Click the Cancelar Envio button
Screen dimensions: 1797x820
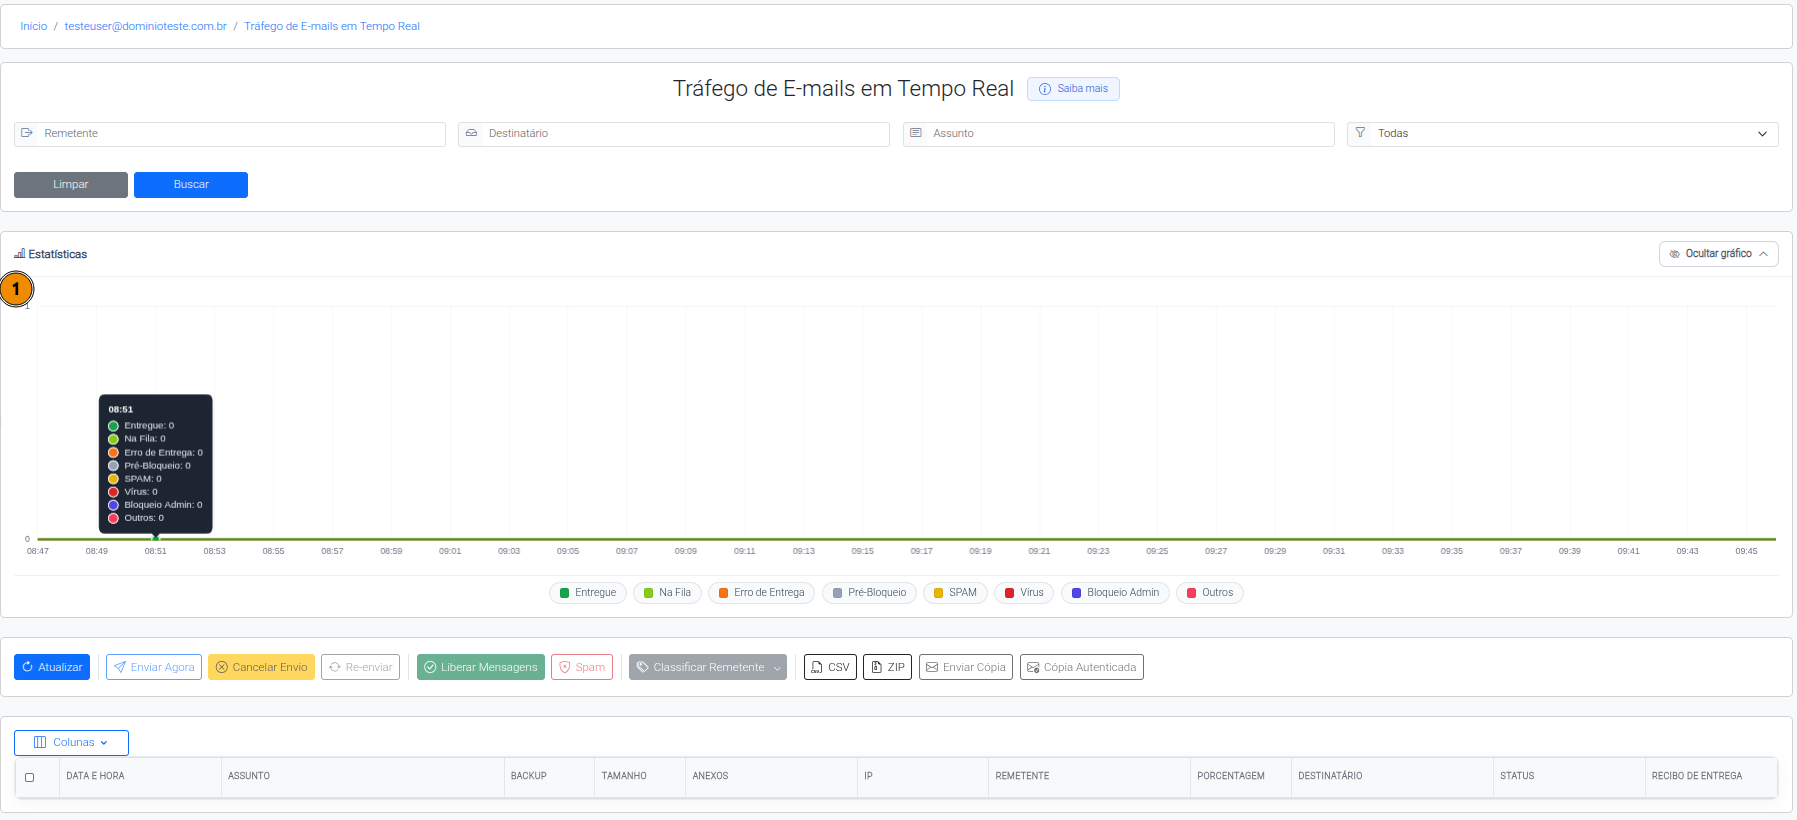click(x=261, y=667)
